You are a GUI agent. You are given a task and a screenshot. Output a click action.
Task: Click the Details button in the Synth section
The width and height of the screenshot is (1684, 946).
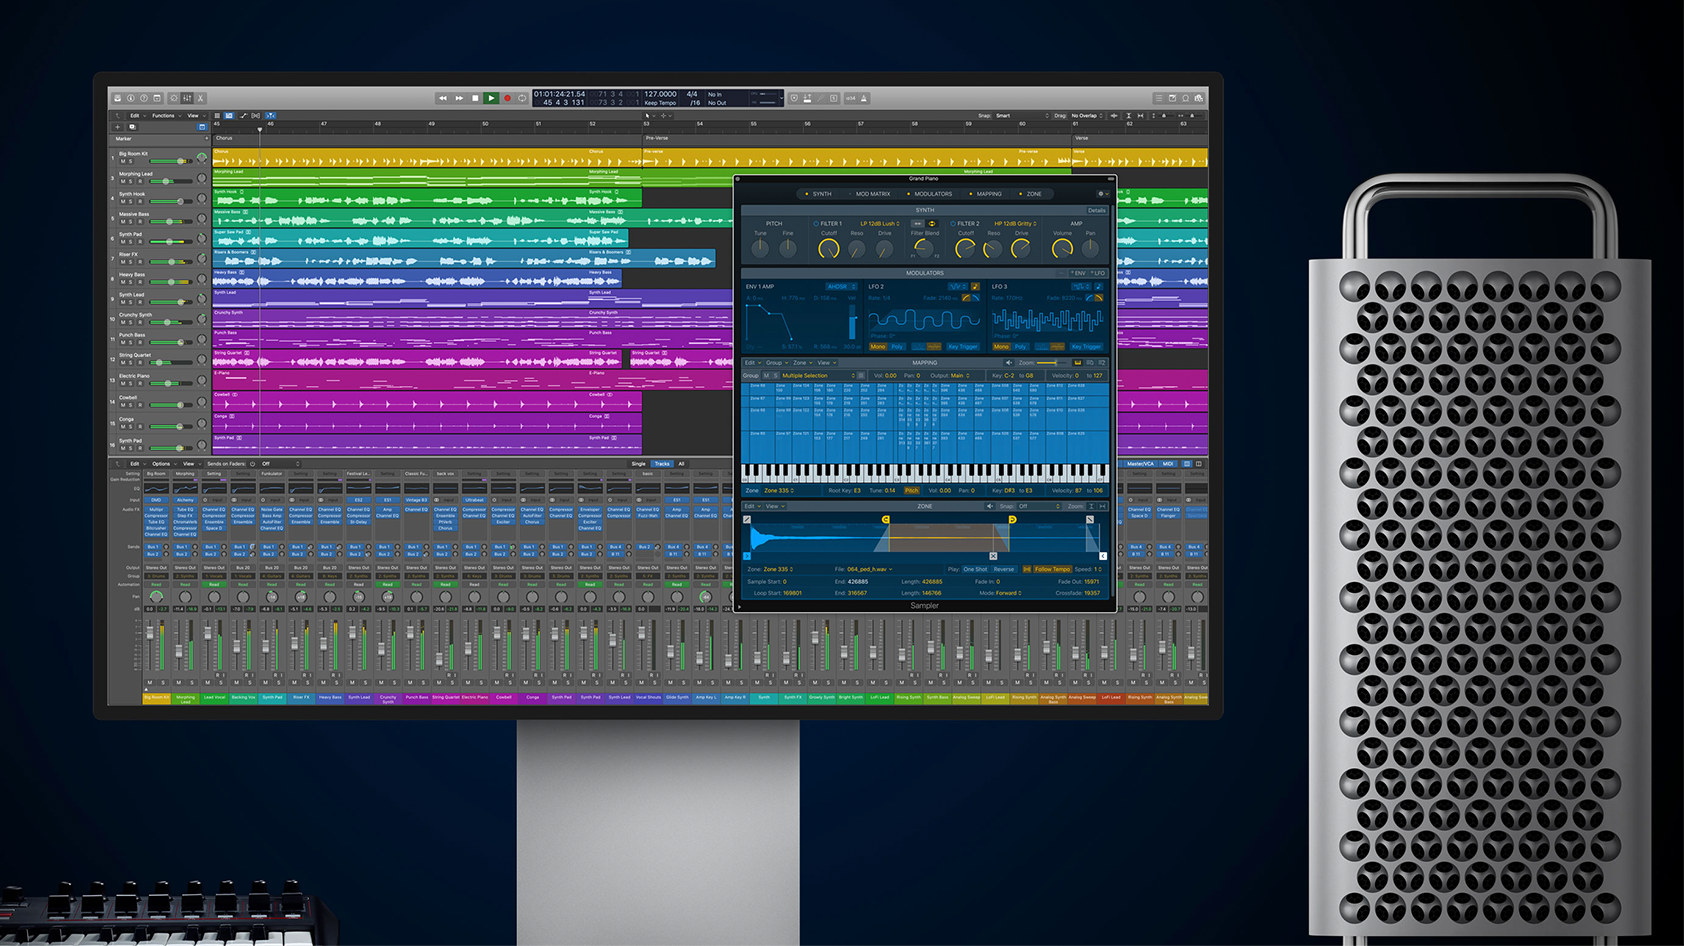pos(1097,210)
